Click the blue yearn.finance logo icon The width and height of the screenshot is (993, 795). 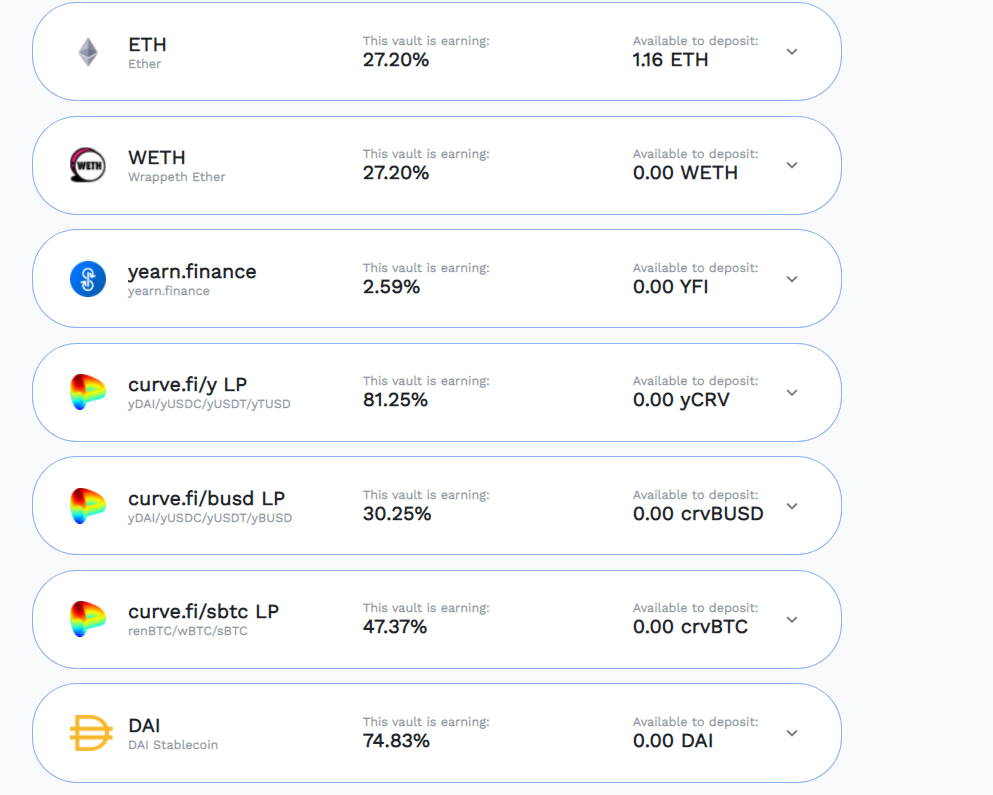[x=88, y=279]
